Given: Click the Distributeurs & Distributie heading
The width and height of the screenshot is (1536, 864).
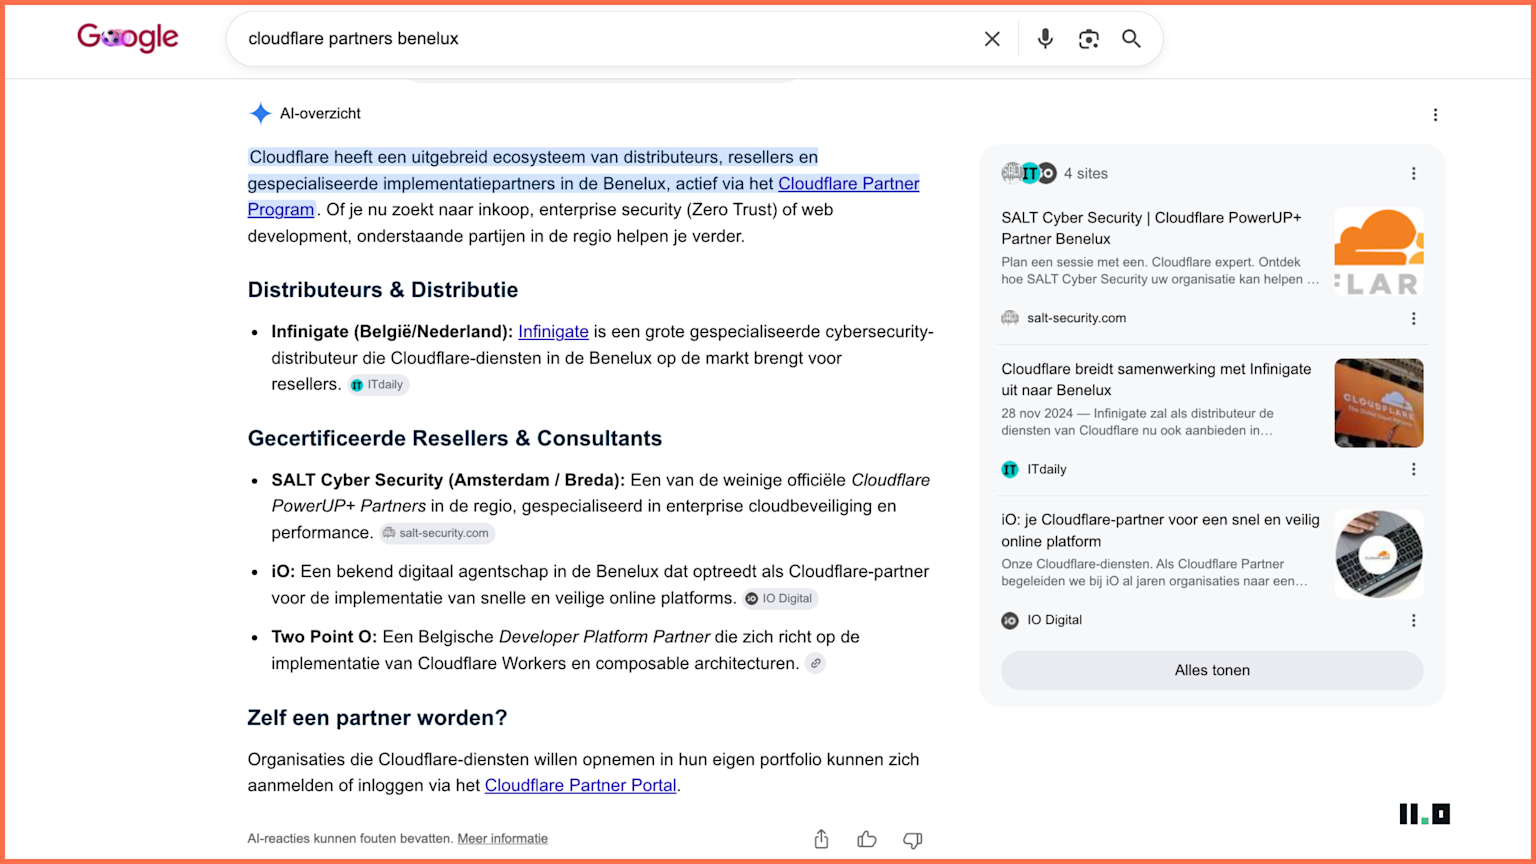Looking at the screenshot, I should pyautogui.click(x=383, y=290).
